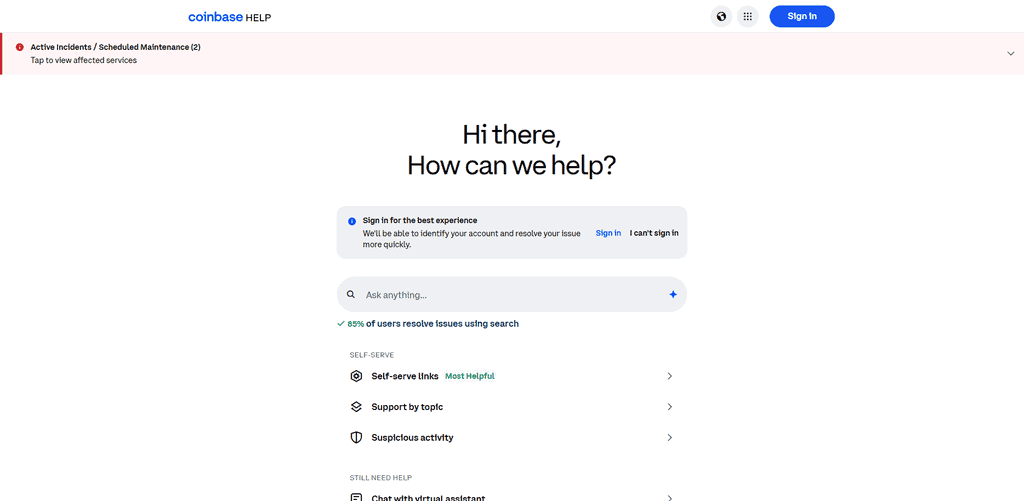Click the red incident alert icon
1024x501 pixels.
tap(20, 47)
